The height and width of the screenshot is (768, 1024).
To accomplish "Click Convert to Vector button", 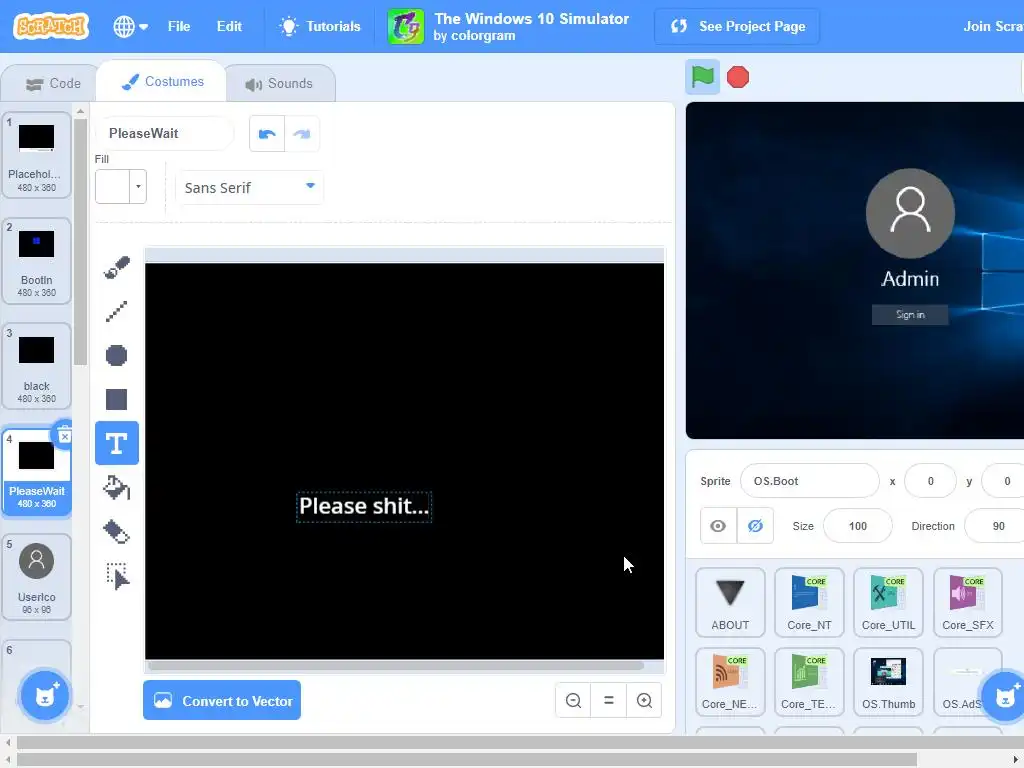I will tap(222, 701).
